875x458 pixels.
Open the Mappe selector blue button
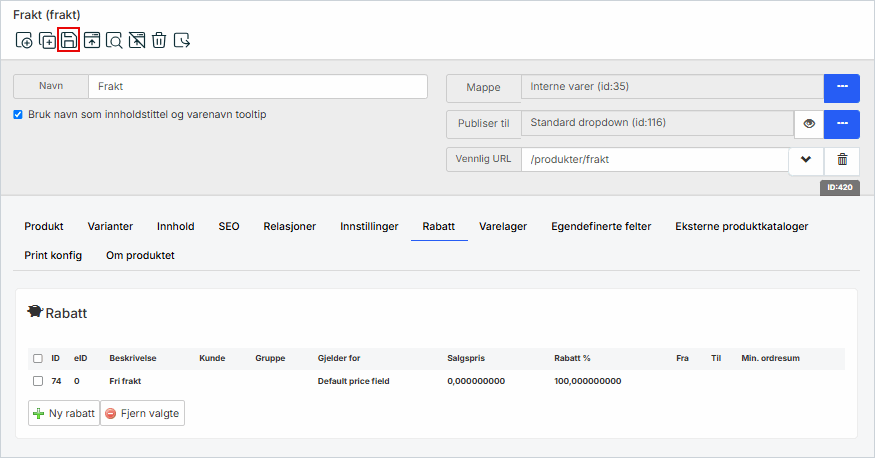[x=842, y=88]
